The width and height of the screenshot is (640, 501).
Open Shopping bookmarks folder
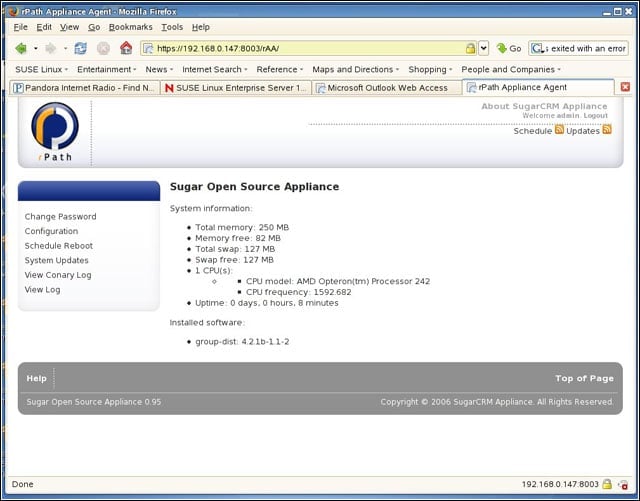pyautogui.click(x=430, y=69)
